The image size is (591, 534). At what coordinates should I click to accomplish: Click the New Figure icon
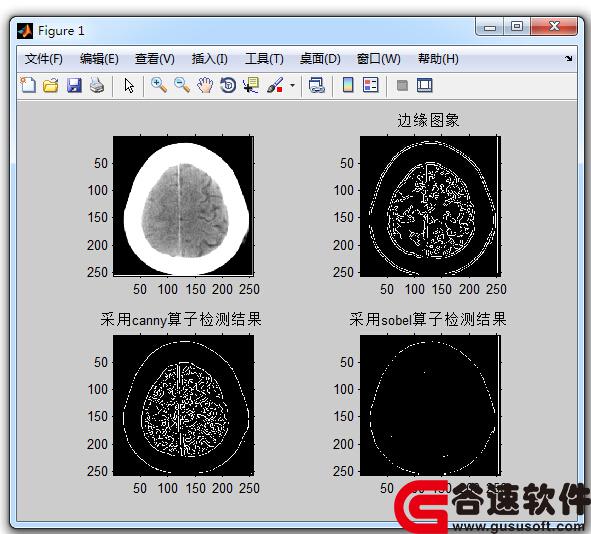(28, 85)
